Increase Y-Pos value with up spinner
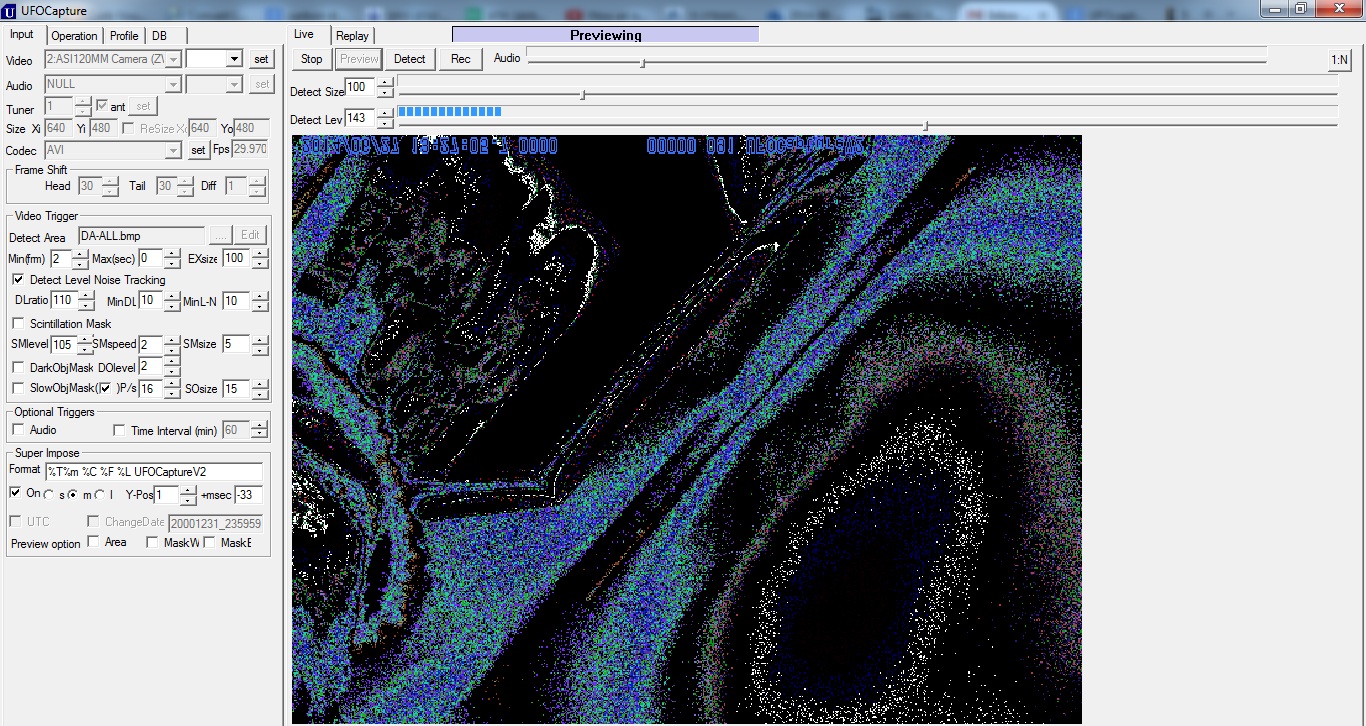 click(189, 490)
